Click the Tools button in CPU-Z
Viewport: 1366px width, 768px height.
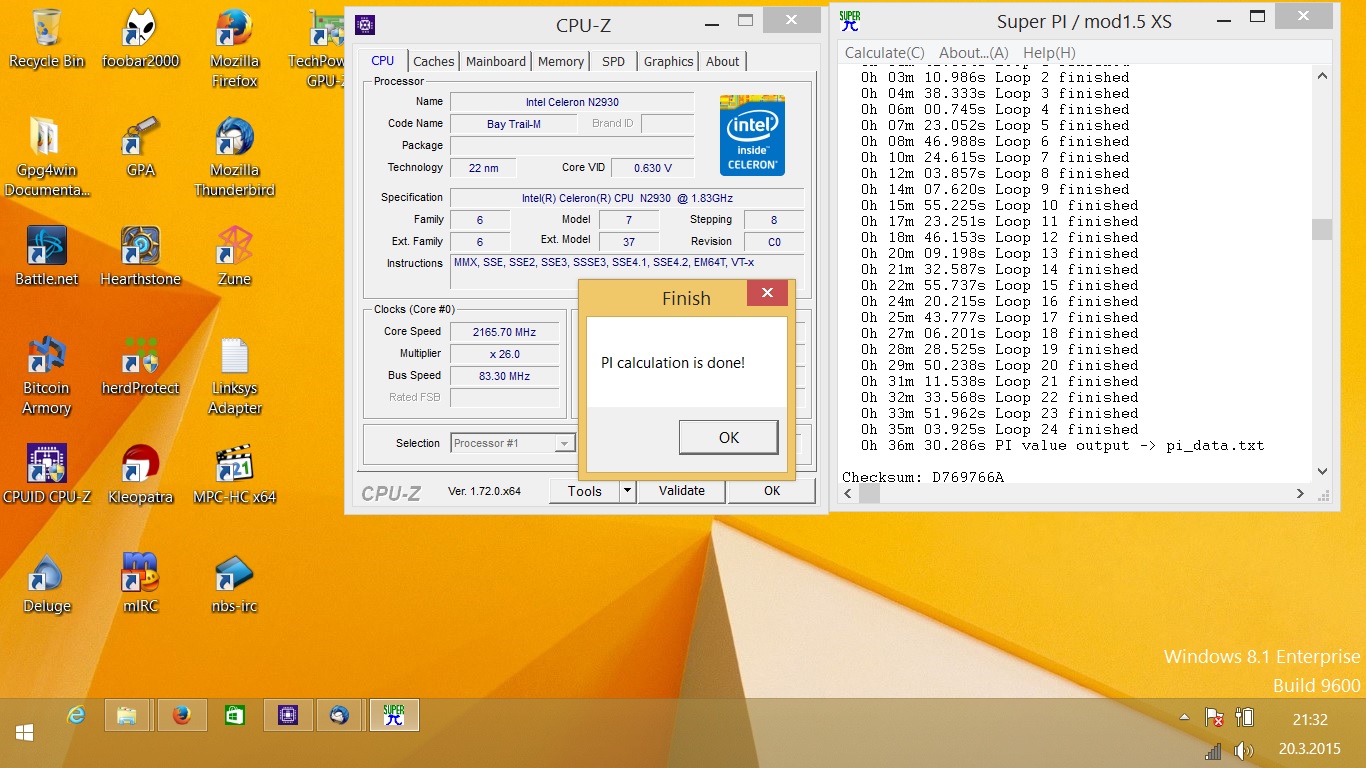(x=584, y=490)
